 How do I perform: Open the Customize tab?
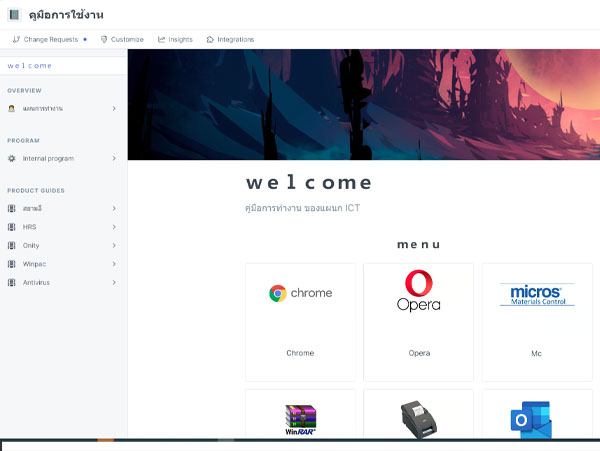(122, 39)
